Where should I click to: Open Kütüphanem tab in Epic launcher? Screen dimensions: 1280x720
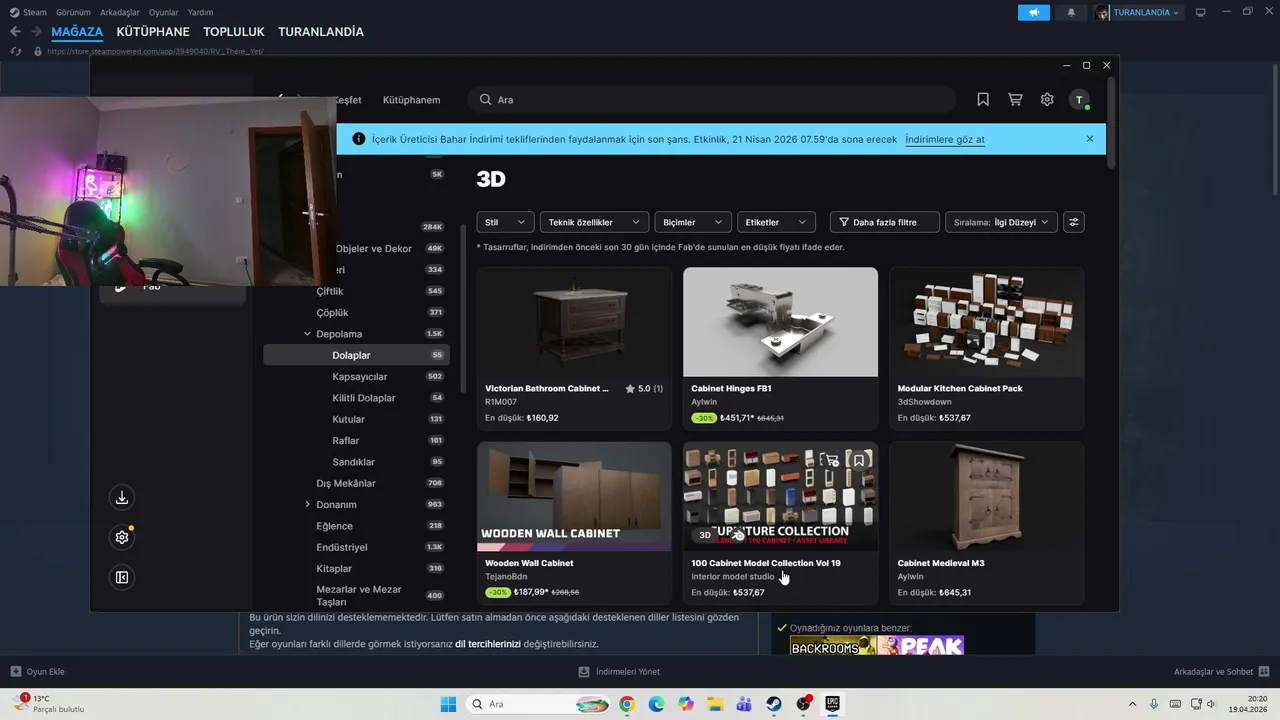click(411, 100)
